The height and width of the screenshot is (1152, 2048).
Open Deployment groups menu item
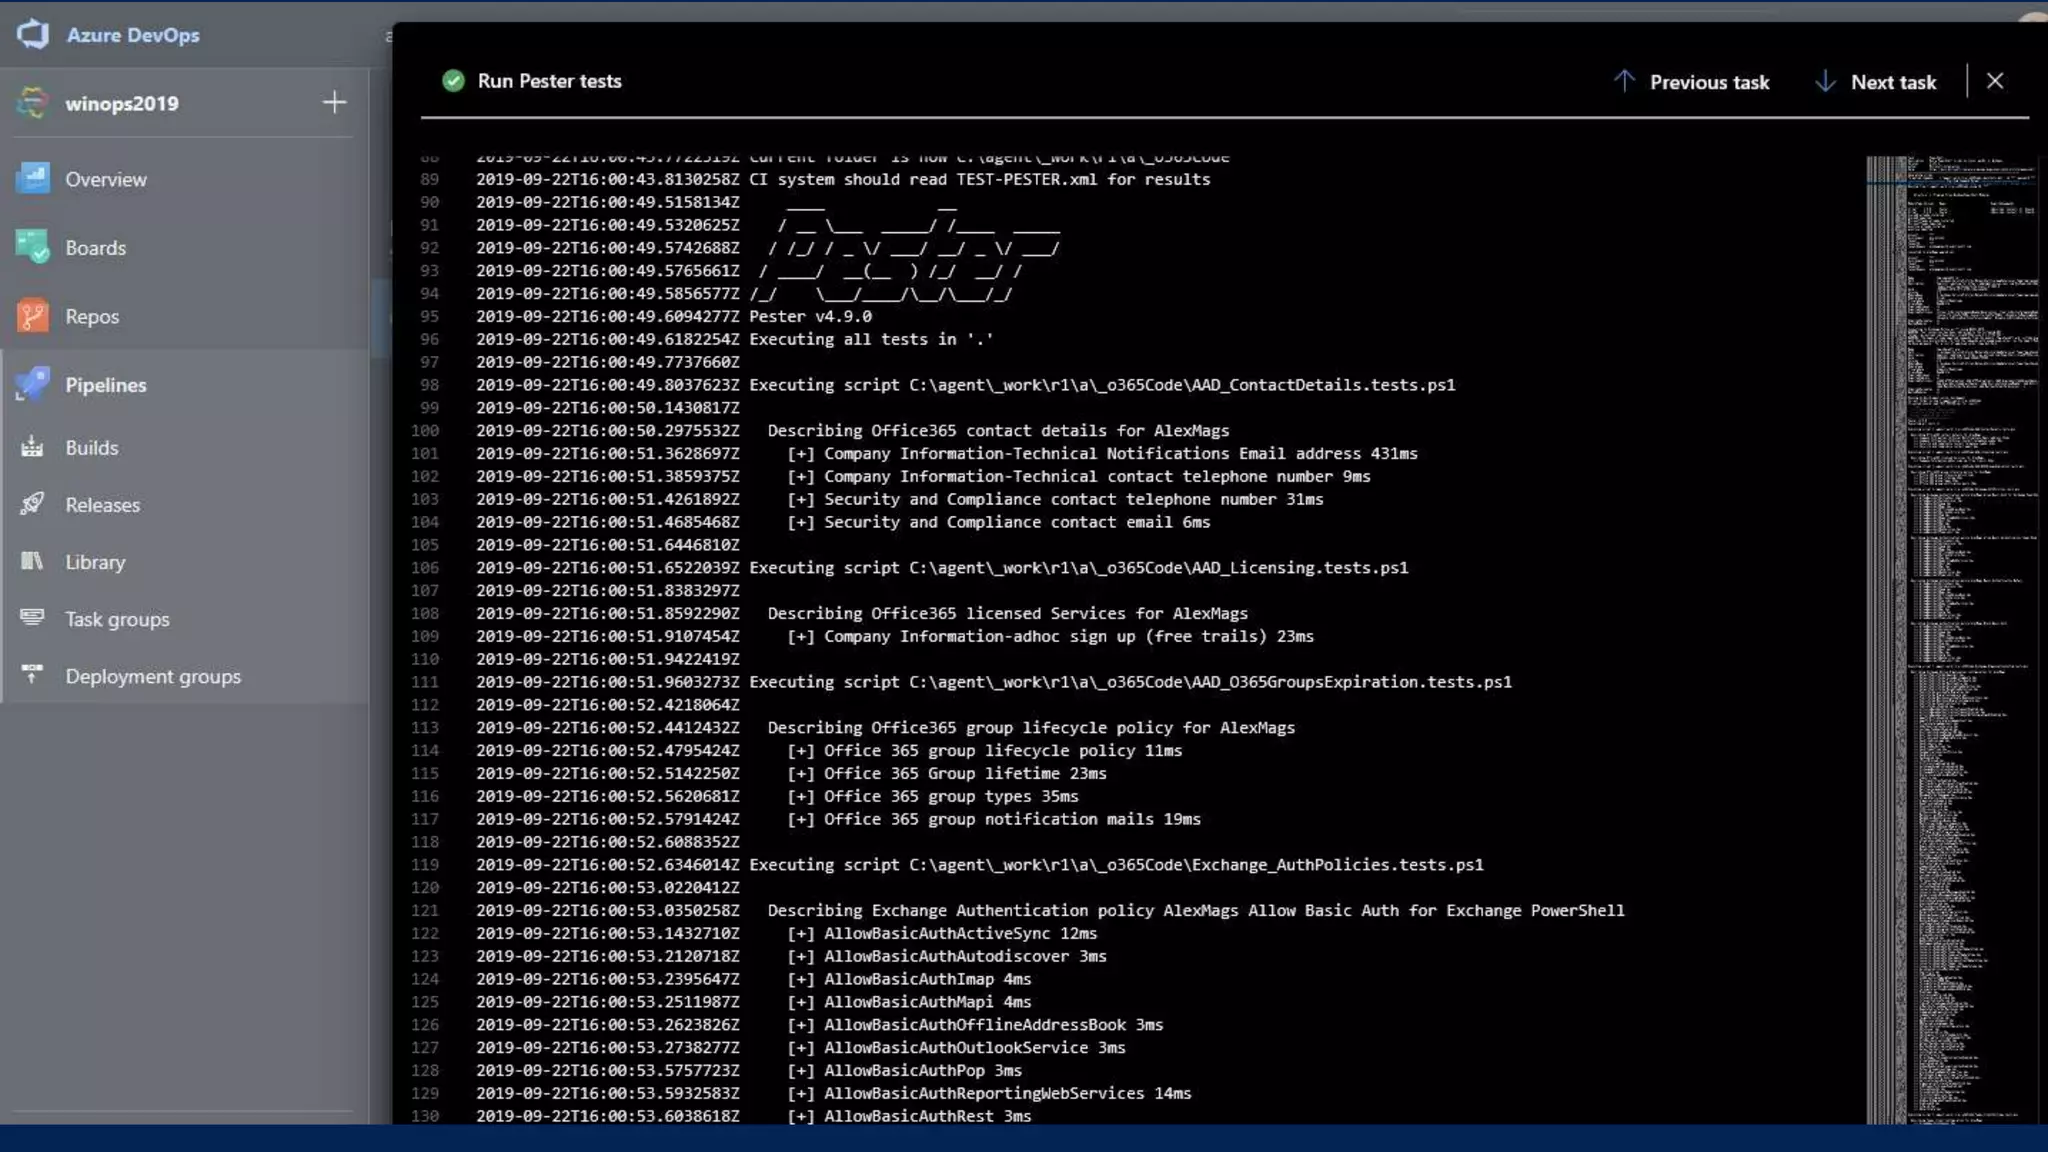pos(152,676)
